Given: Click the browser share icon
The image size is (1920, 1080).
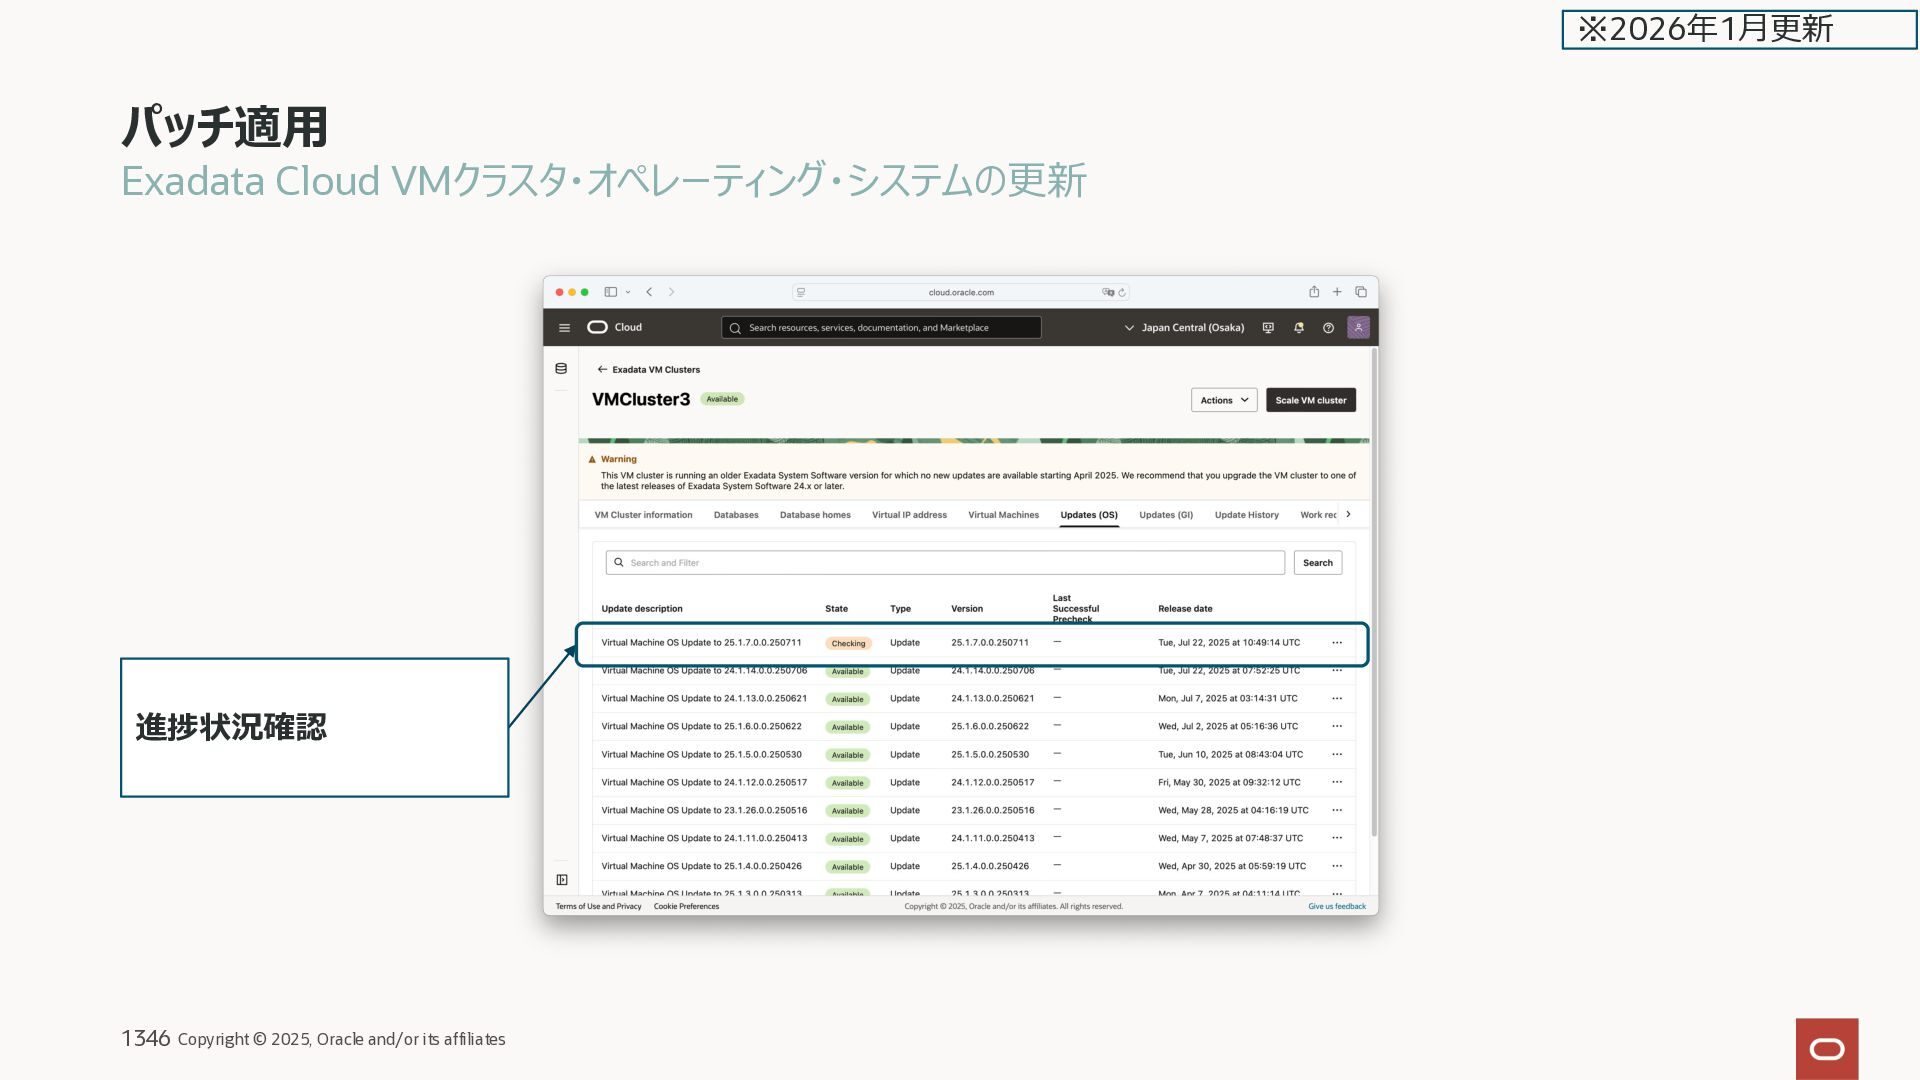Looking at the screenshot, I should click(x=1314, y=292).
